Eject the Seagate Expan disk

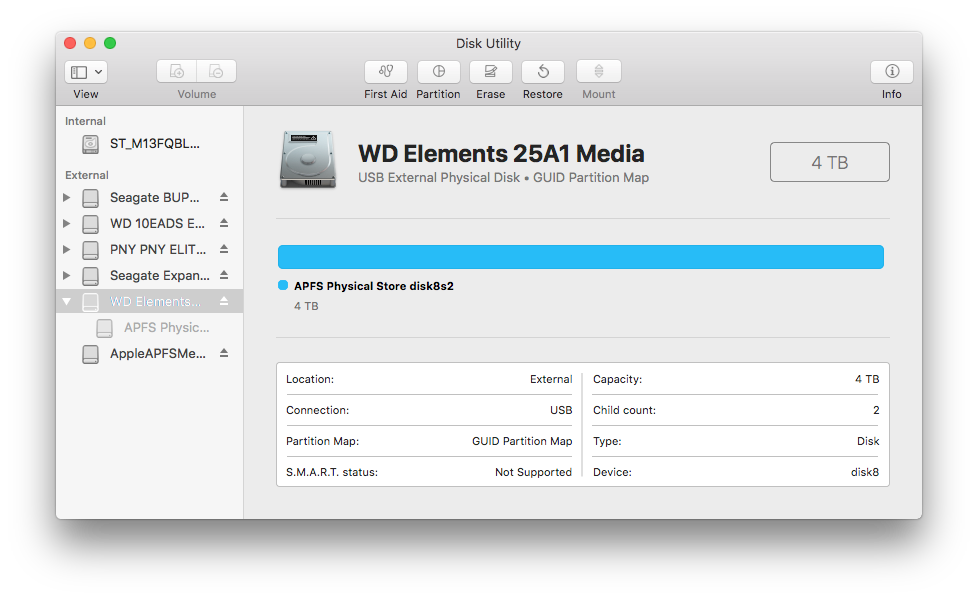(224, 275)
